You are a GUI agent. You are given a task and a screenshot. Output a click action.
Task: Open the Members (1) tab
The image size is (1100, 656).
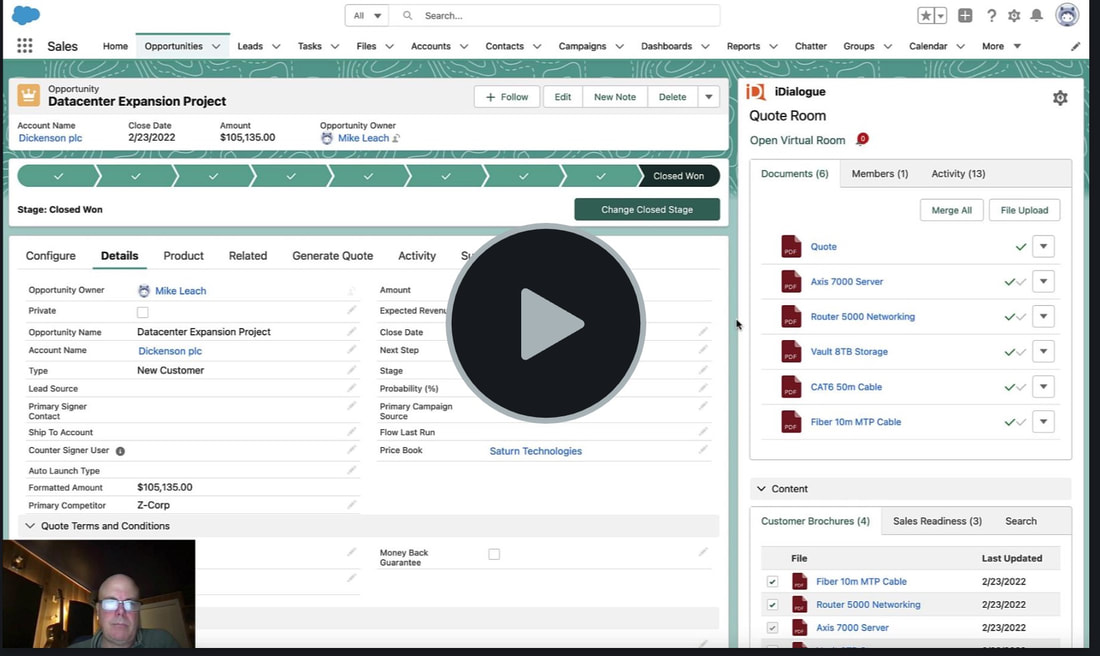(880, 173)
